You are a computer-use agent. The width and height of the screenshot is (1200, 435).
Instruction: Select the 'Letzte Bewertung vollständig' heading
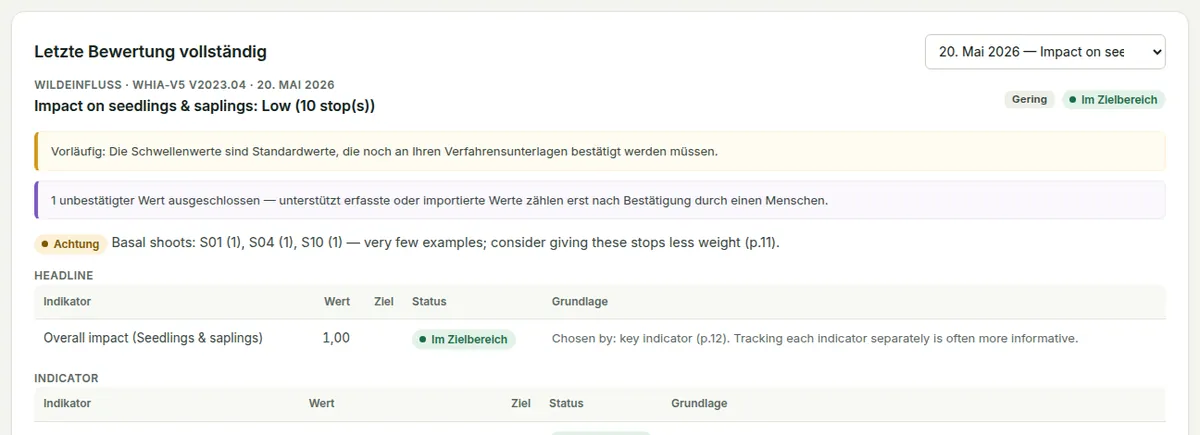click(x=150, y=51)
